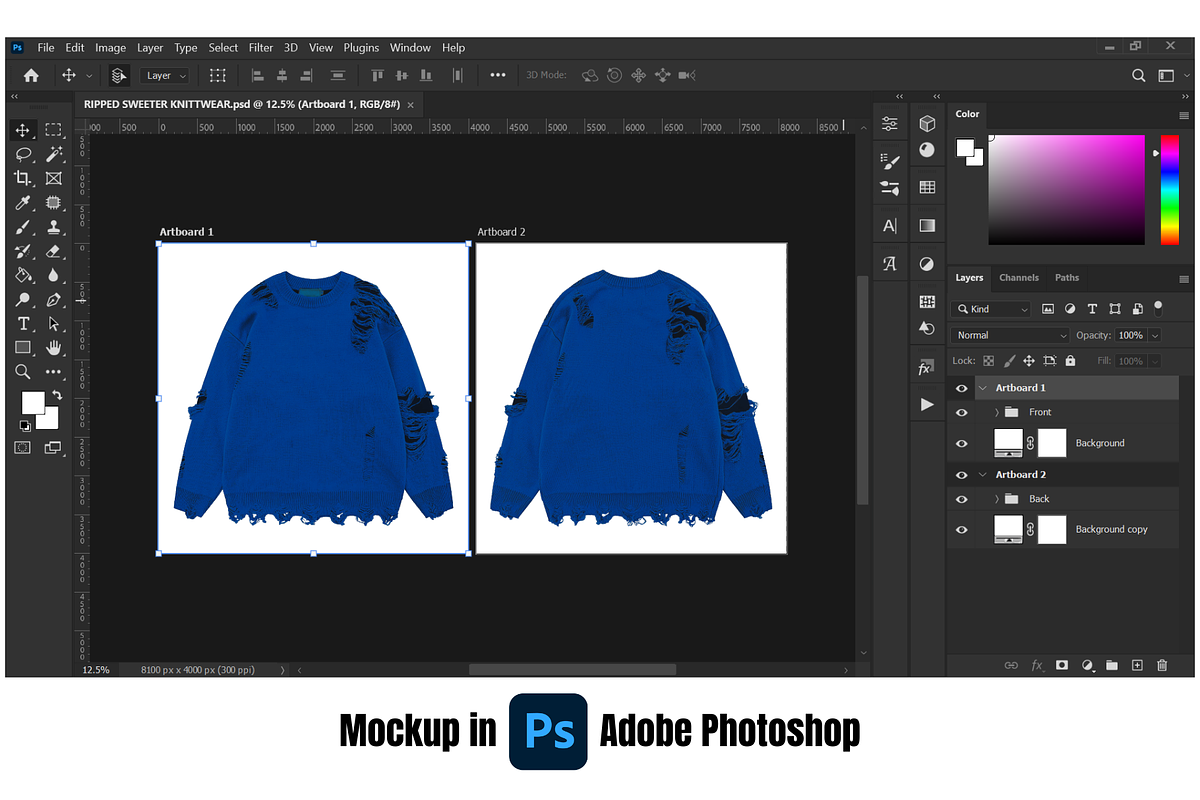Select the Horizontal Type tool
This screenshot has width=1200, height=800.
pyautogui.click(x=23, y=323)
